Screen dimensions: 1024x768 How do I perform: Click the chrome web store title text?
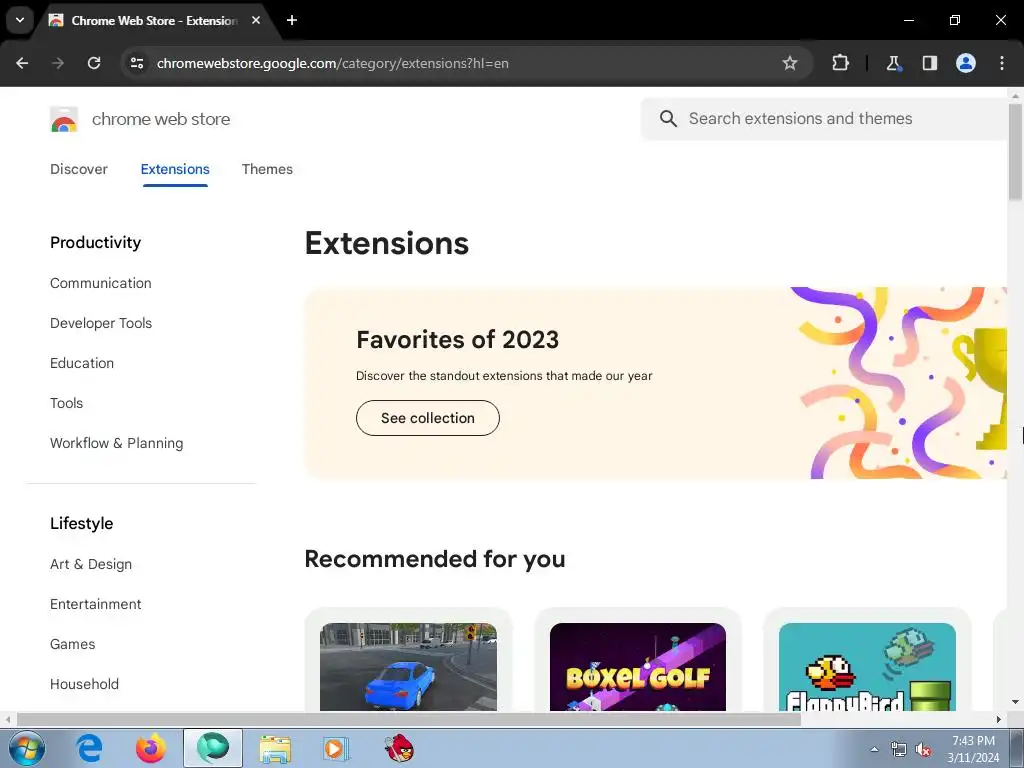click(161, 120)
